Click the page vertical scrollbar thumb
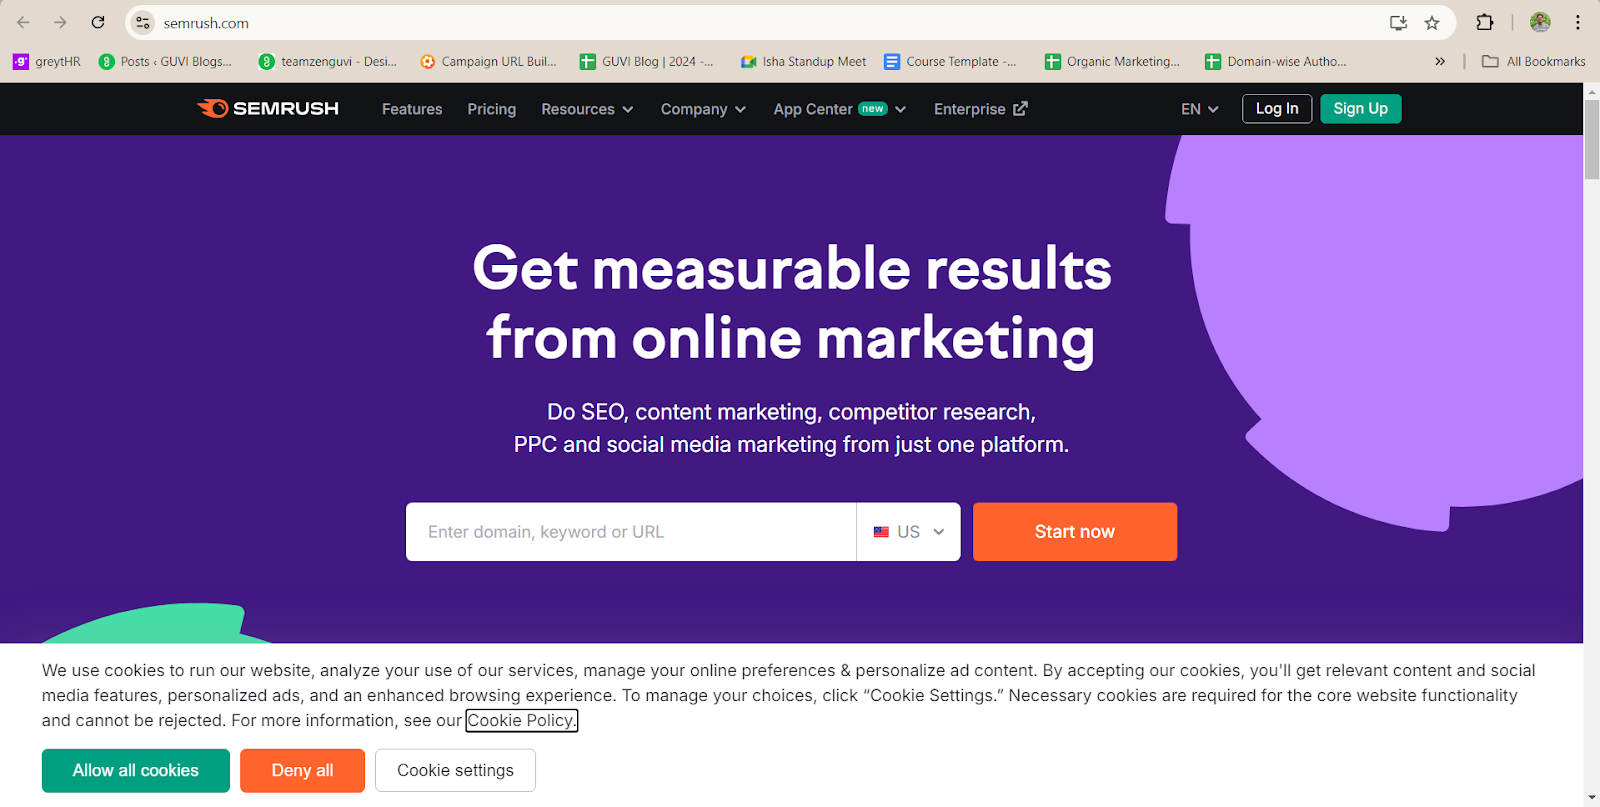 tap(1592, 140)
